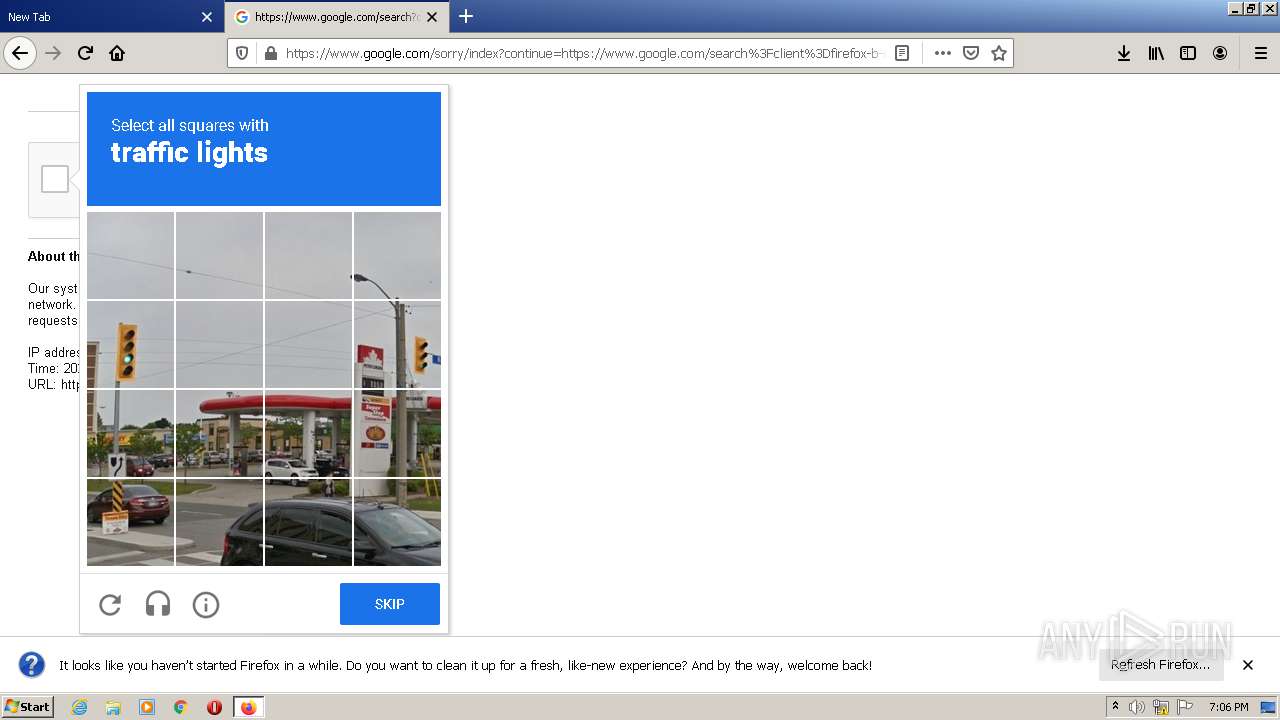Open the Windows Start menu
The width and height of the screenshot is (1280, 720).
(x=27, y=707)
